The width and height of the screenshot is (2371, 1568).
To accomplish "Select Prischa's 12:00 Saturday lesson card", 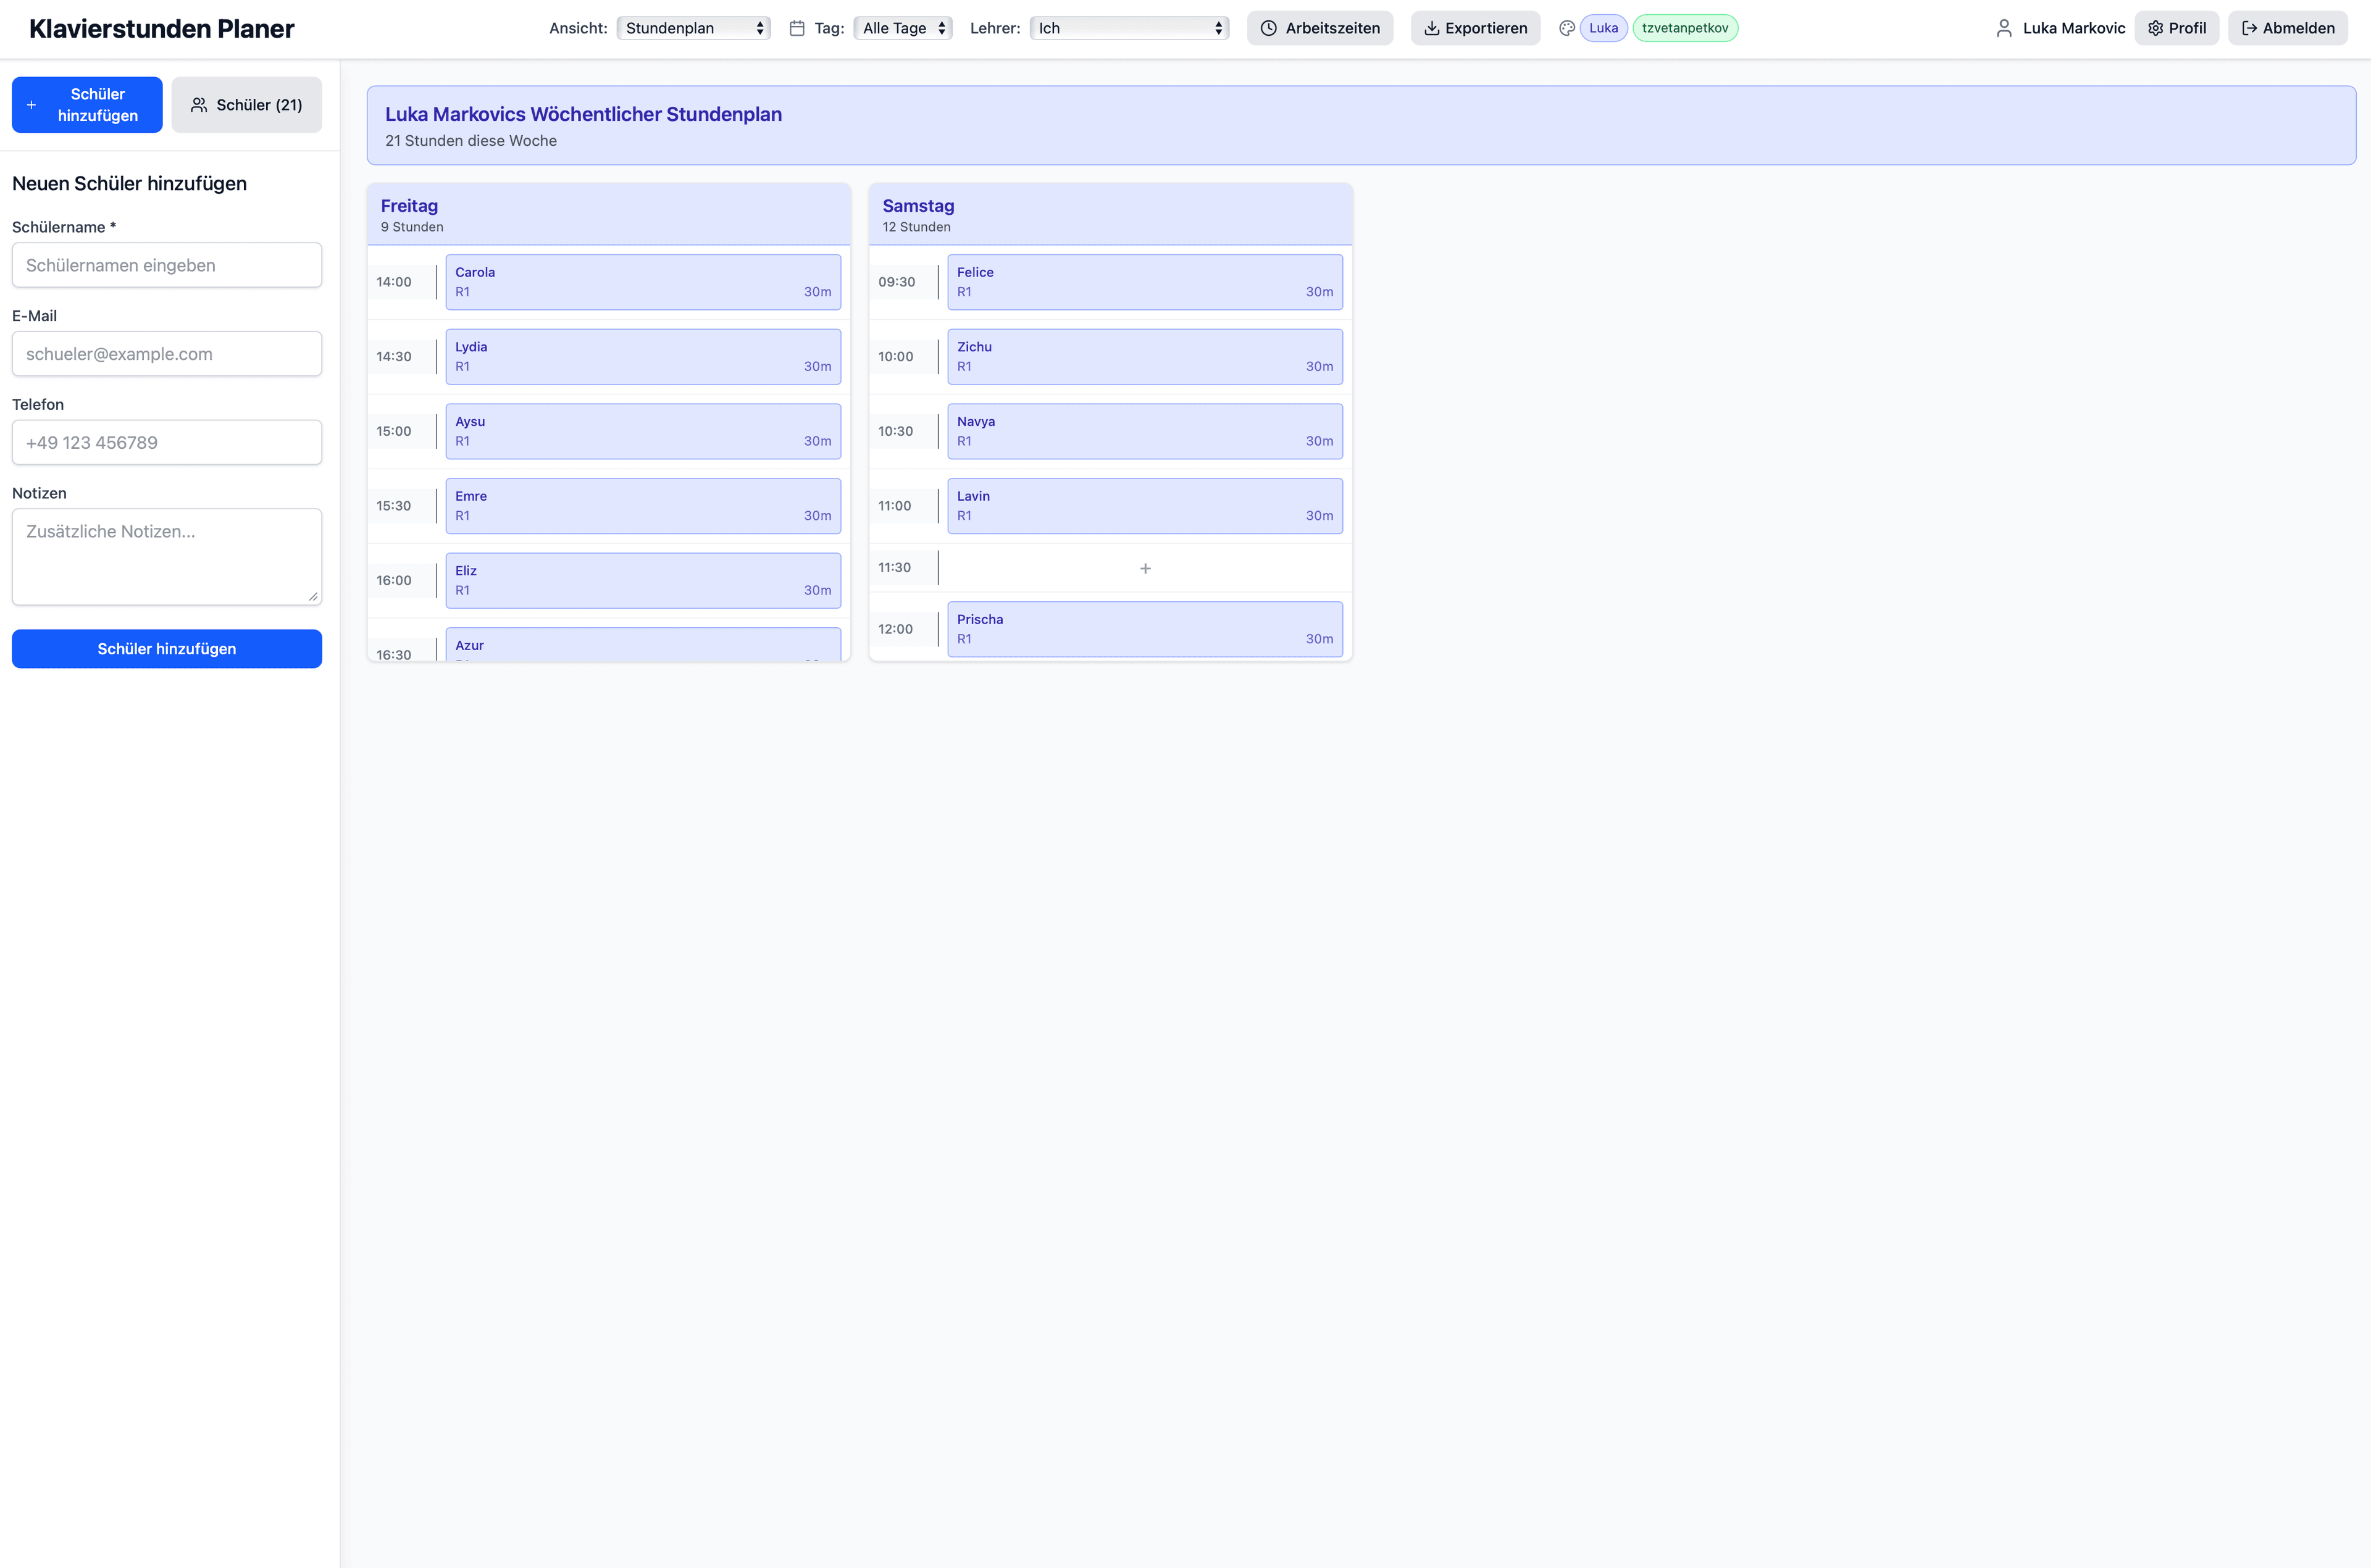I will (x=1144, y=629).
